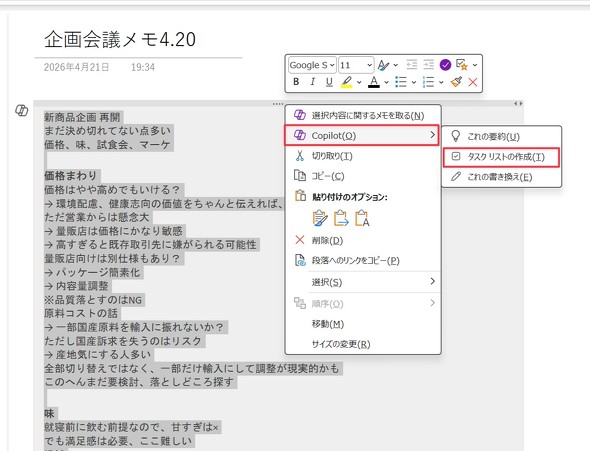The width and height of the screenshot is (590, 451).
Task: Open the Google Sans font name dropdown
Action: tap(312, 65)
